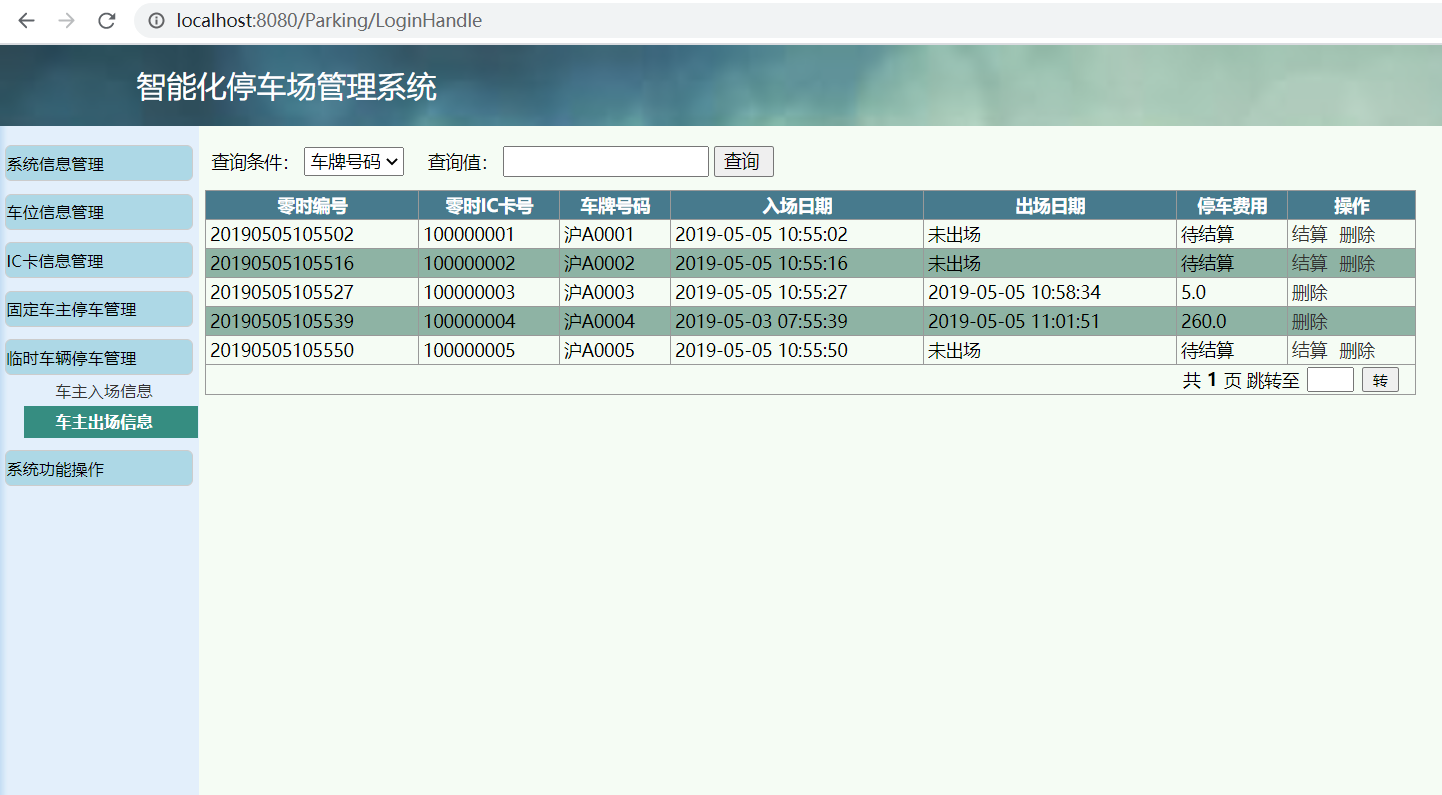Click 删除 link for 沪A0003 row

[x=1310, y=292]
